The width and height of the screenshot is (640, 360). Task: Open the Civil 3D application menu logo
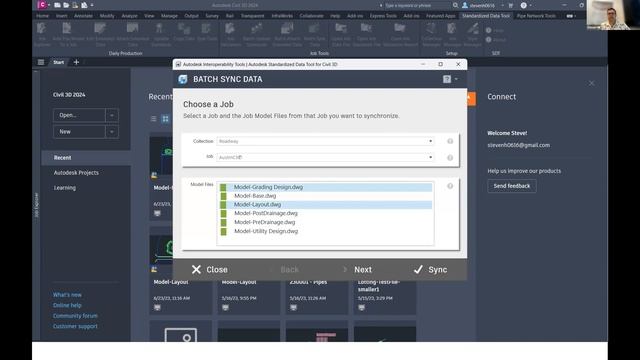[x=42, y=5]
